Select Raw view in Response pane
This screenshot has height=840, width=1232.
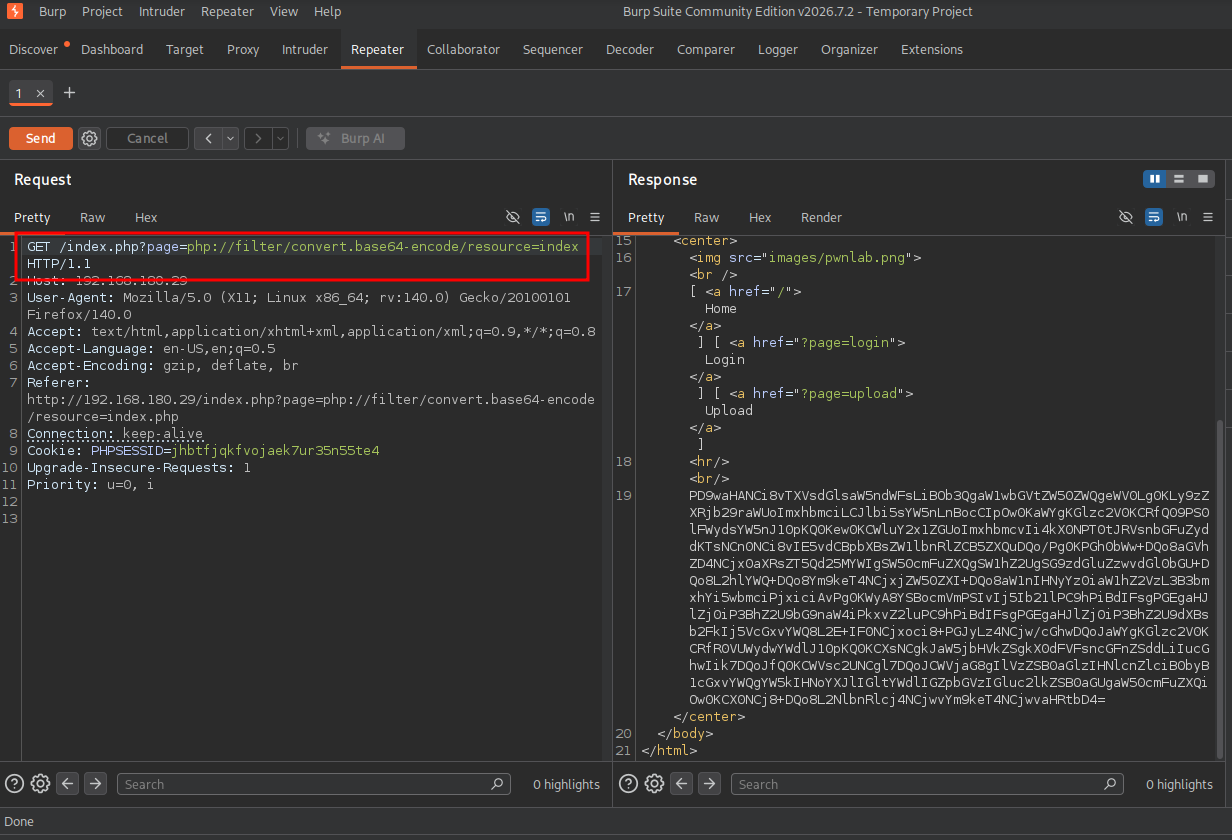coord(707,217)
